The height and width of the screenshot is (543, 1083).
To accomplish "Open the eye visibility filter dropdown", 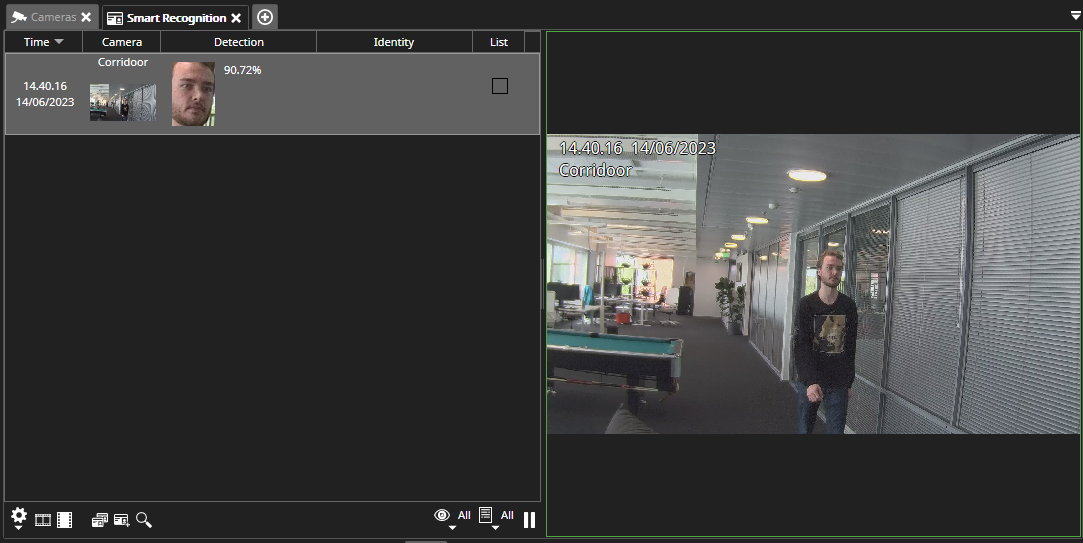I will [x=442, y=517].
